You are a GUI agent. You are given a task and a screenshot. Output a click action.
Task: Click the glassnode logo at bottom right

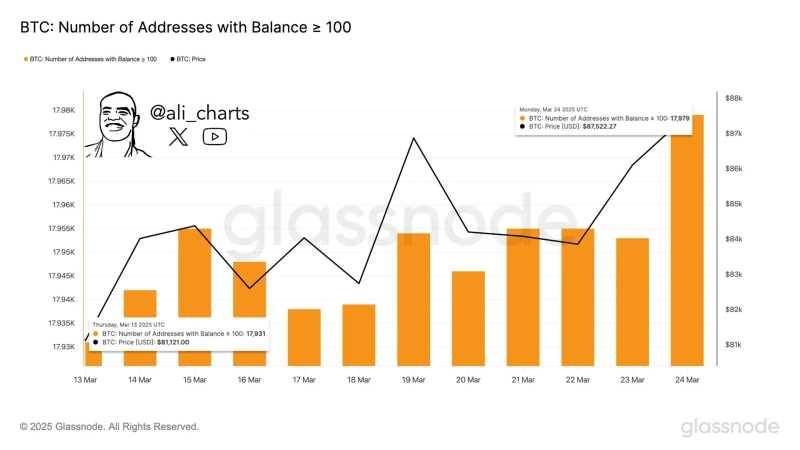click(x=730, y=427)
